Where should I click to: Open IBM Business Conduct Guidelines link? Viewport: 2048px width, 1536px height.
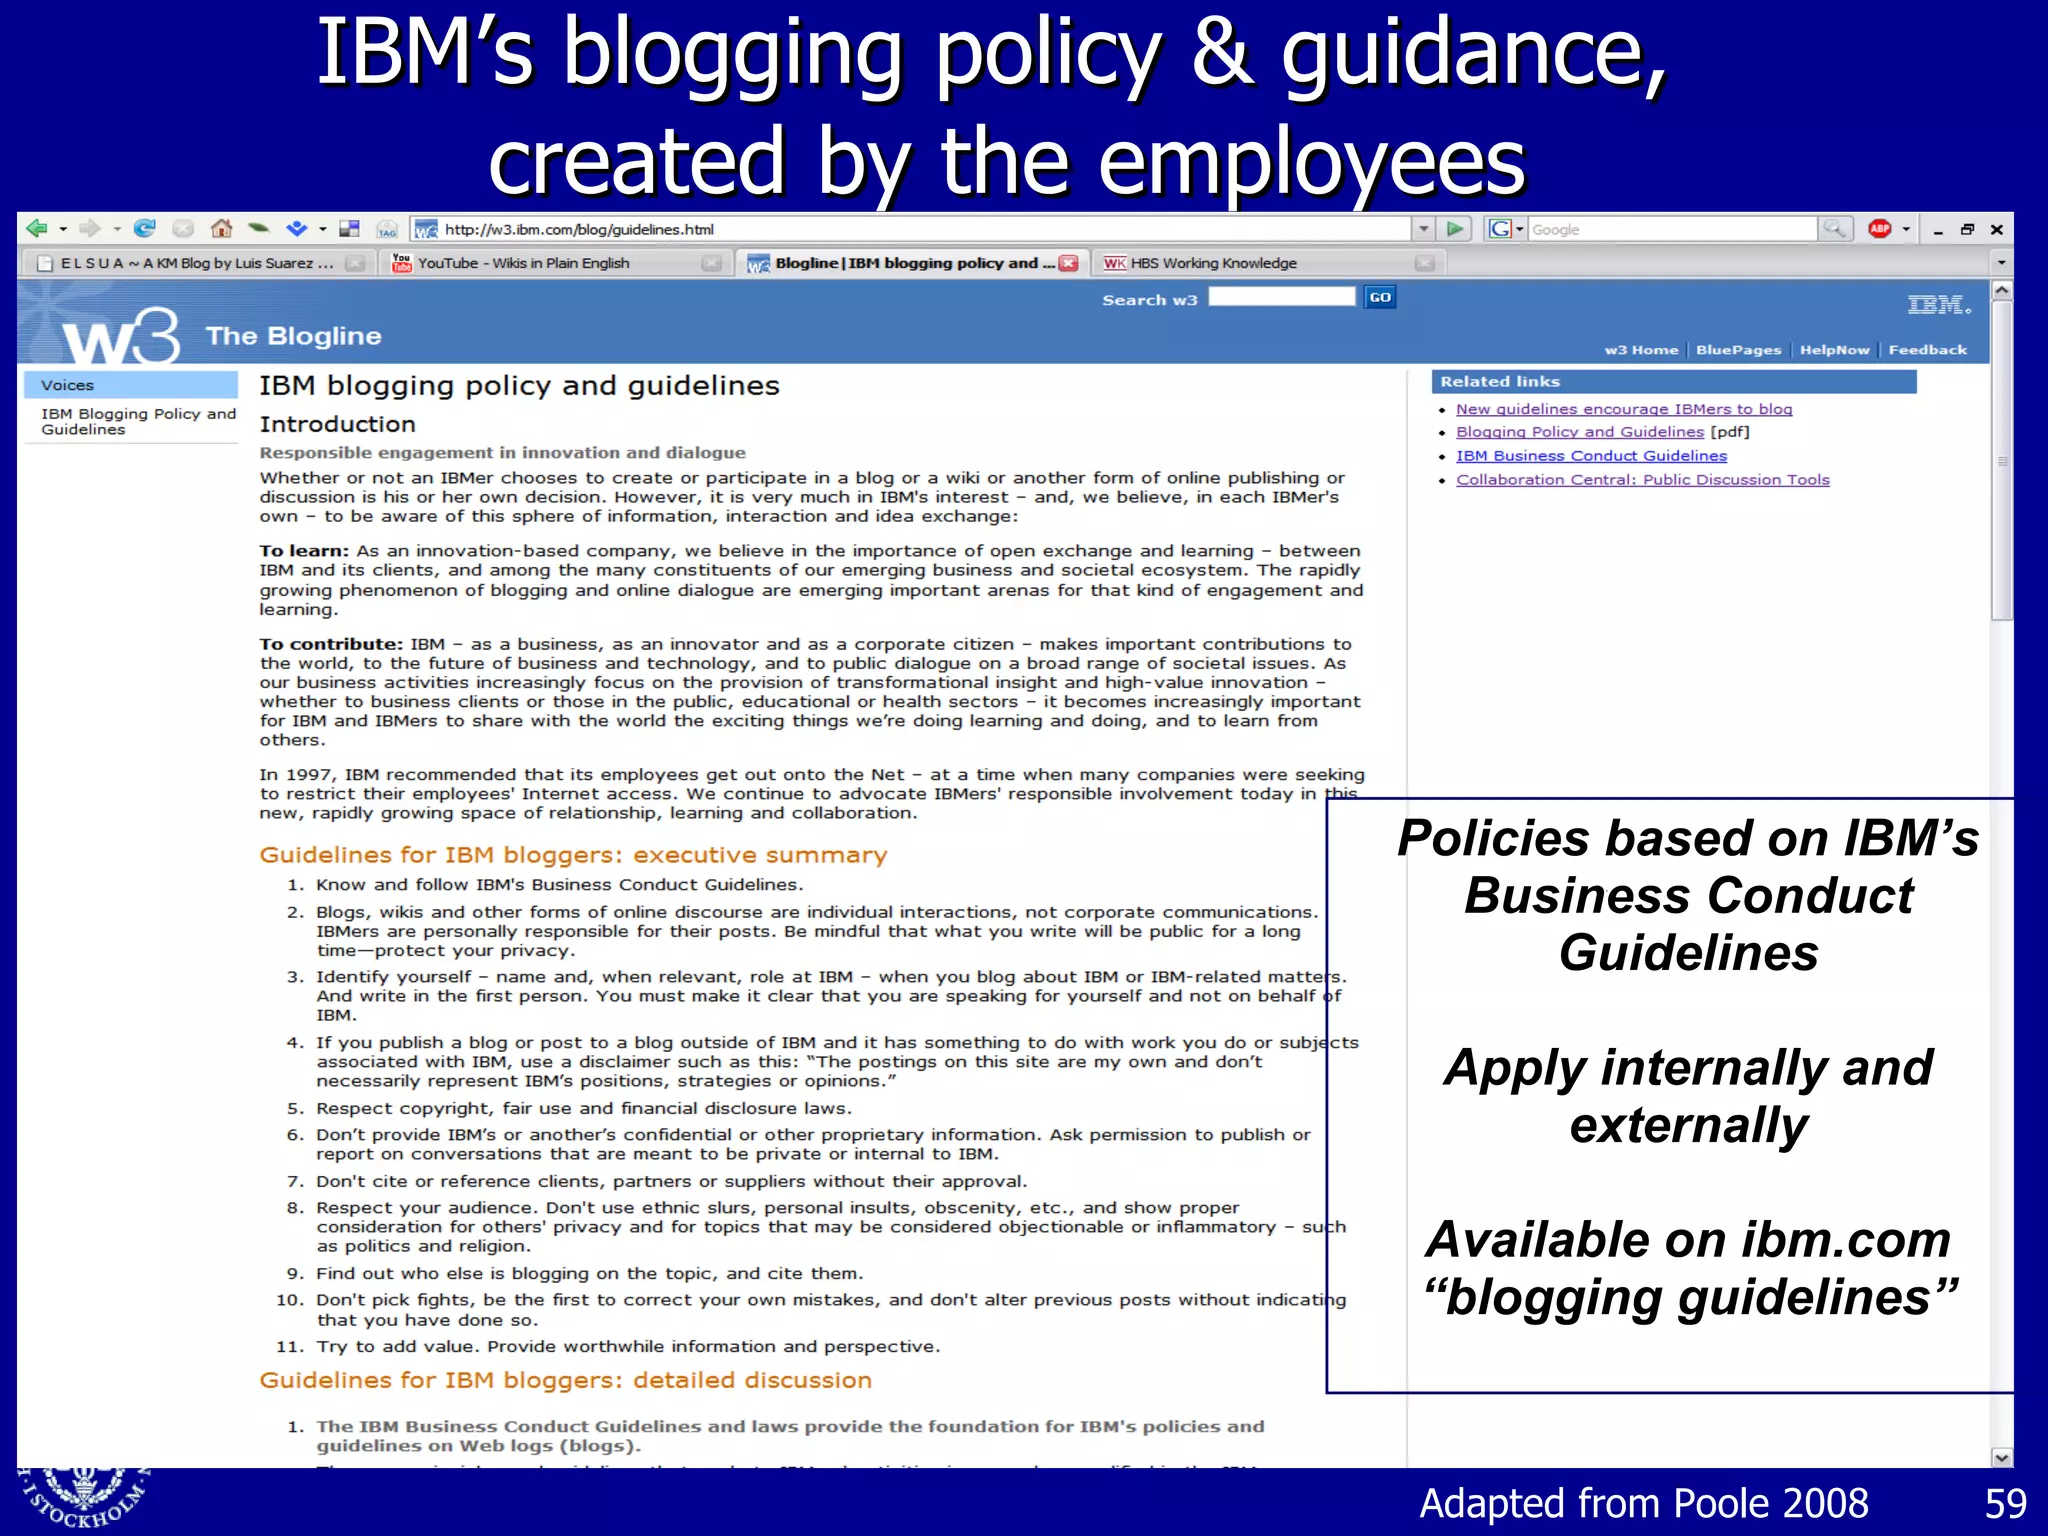coord(1591,456)
